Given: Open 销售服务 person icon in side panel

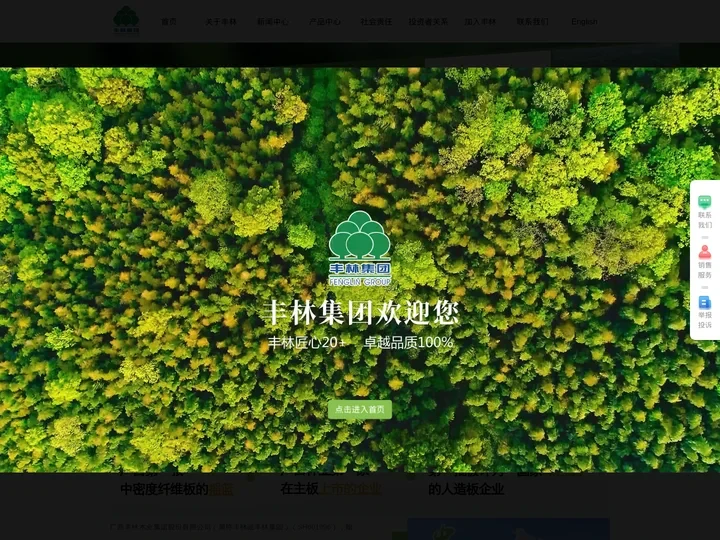Looking at the screenshot, I should point(704,252).
